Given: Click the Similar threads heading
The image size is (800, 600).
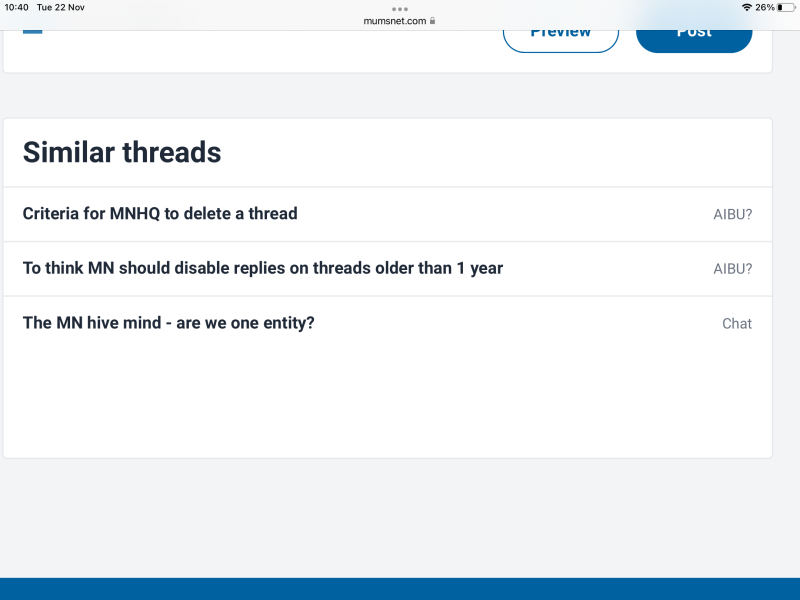Looking at the screenshot, I should click(122, 152).
